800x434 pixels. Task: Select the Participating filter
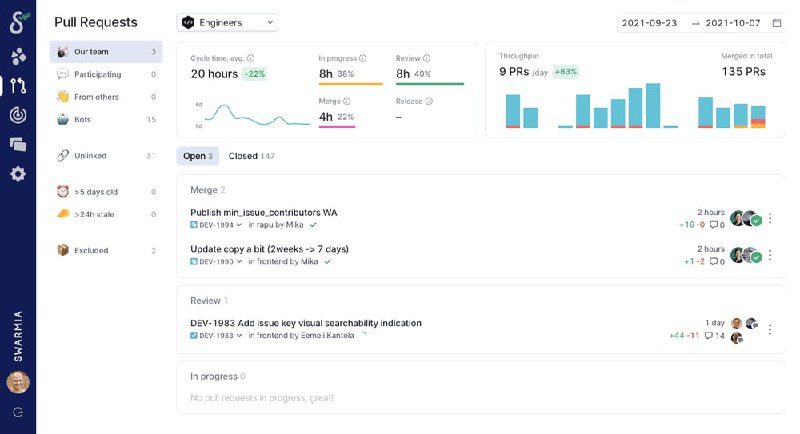point(97,74)
